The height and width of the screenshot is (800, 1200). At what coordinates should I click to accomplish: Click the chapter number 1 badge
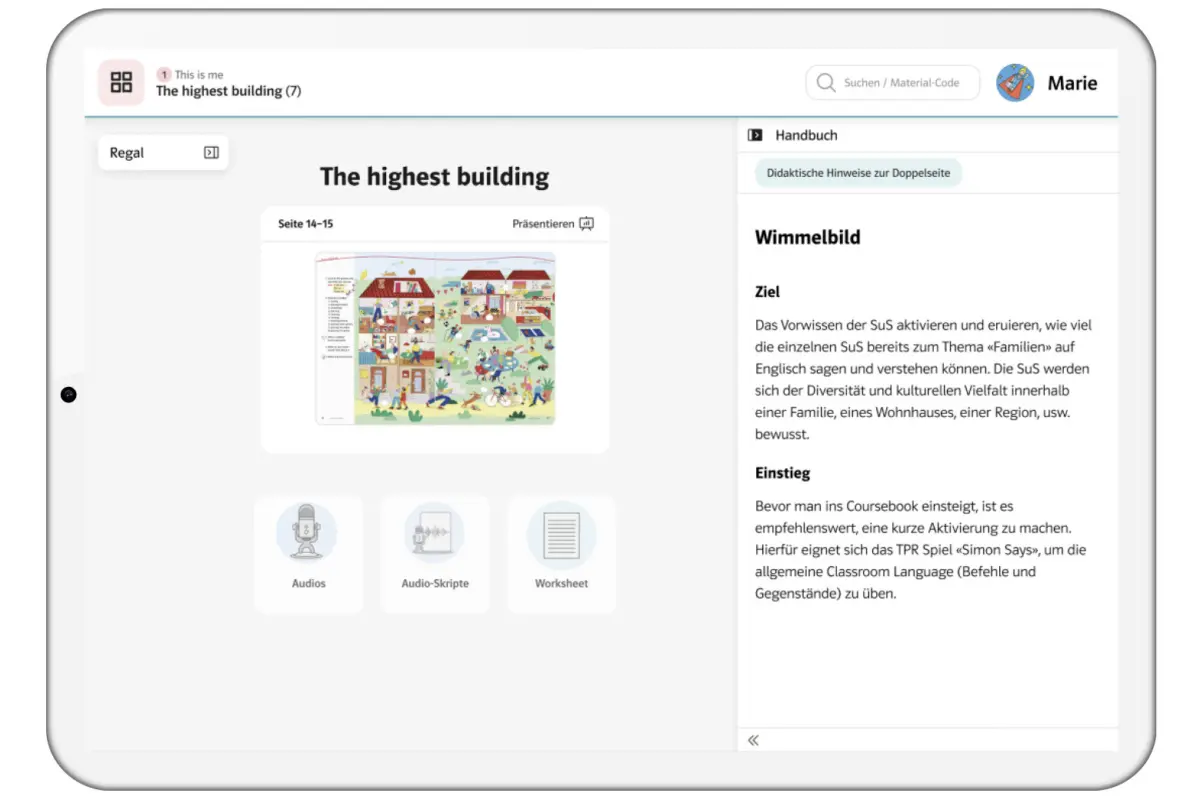coord(164,74)
